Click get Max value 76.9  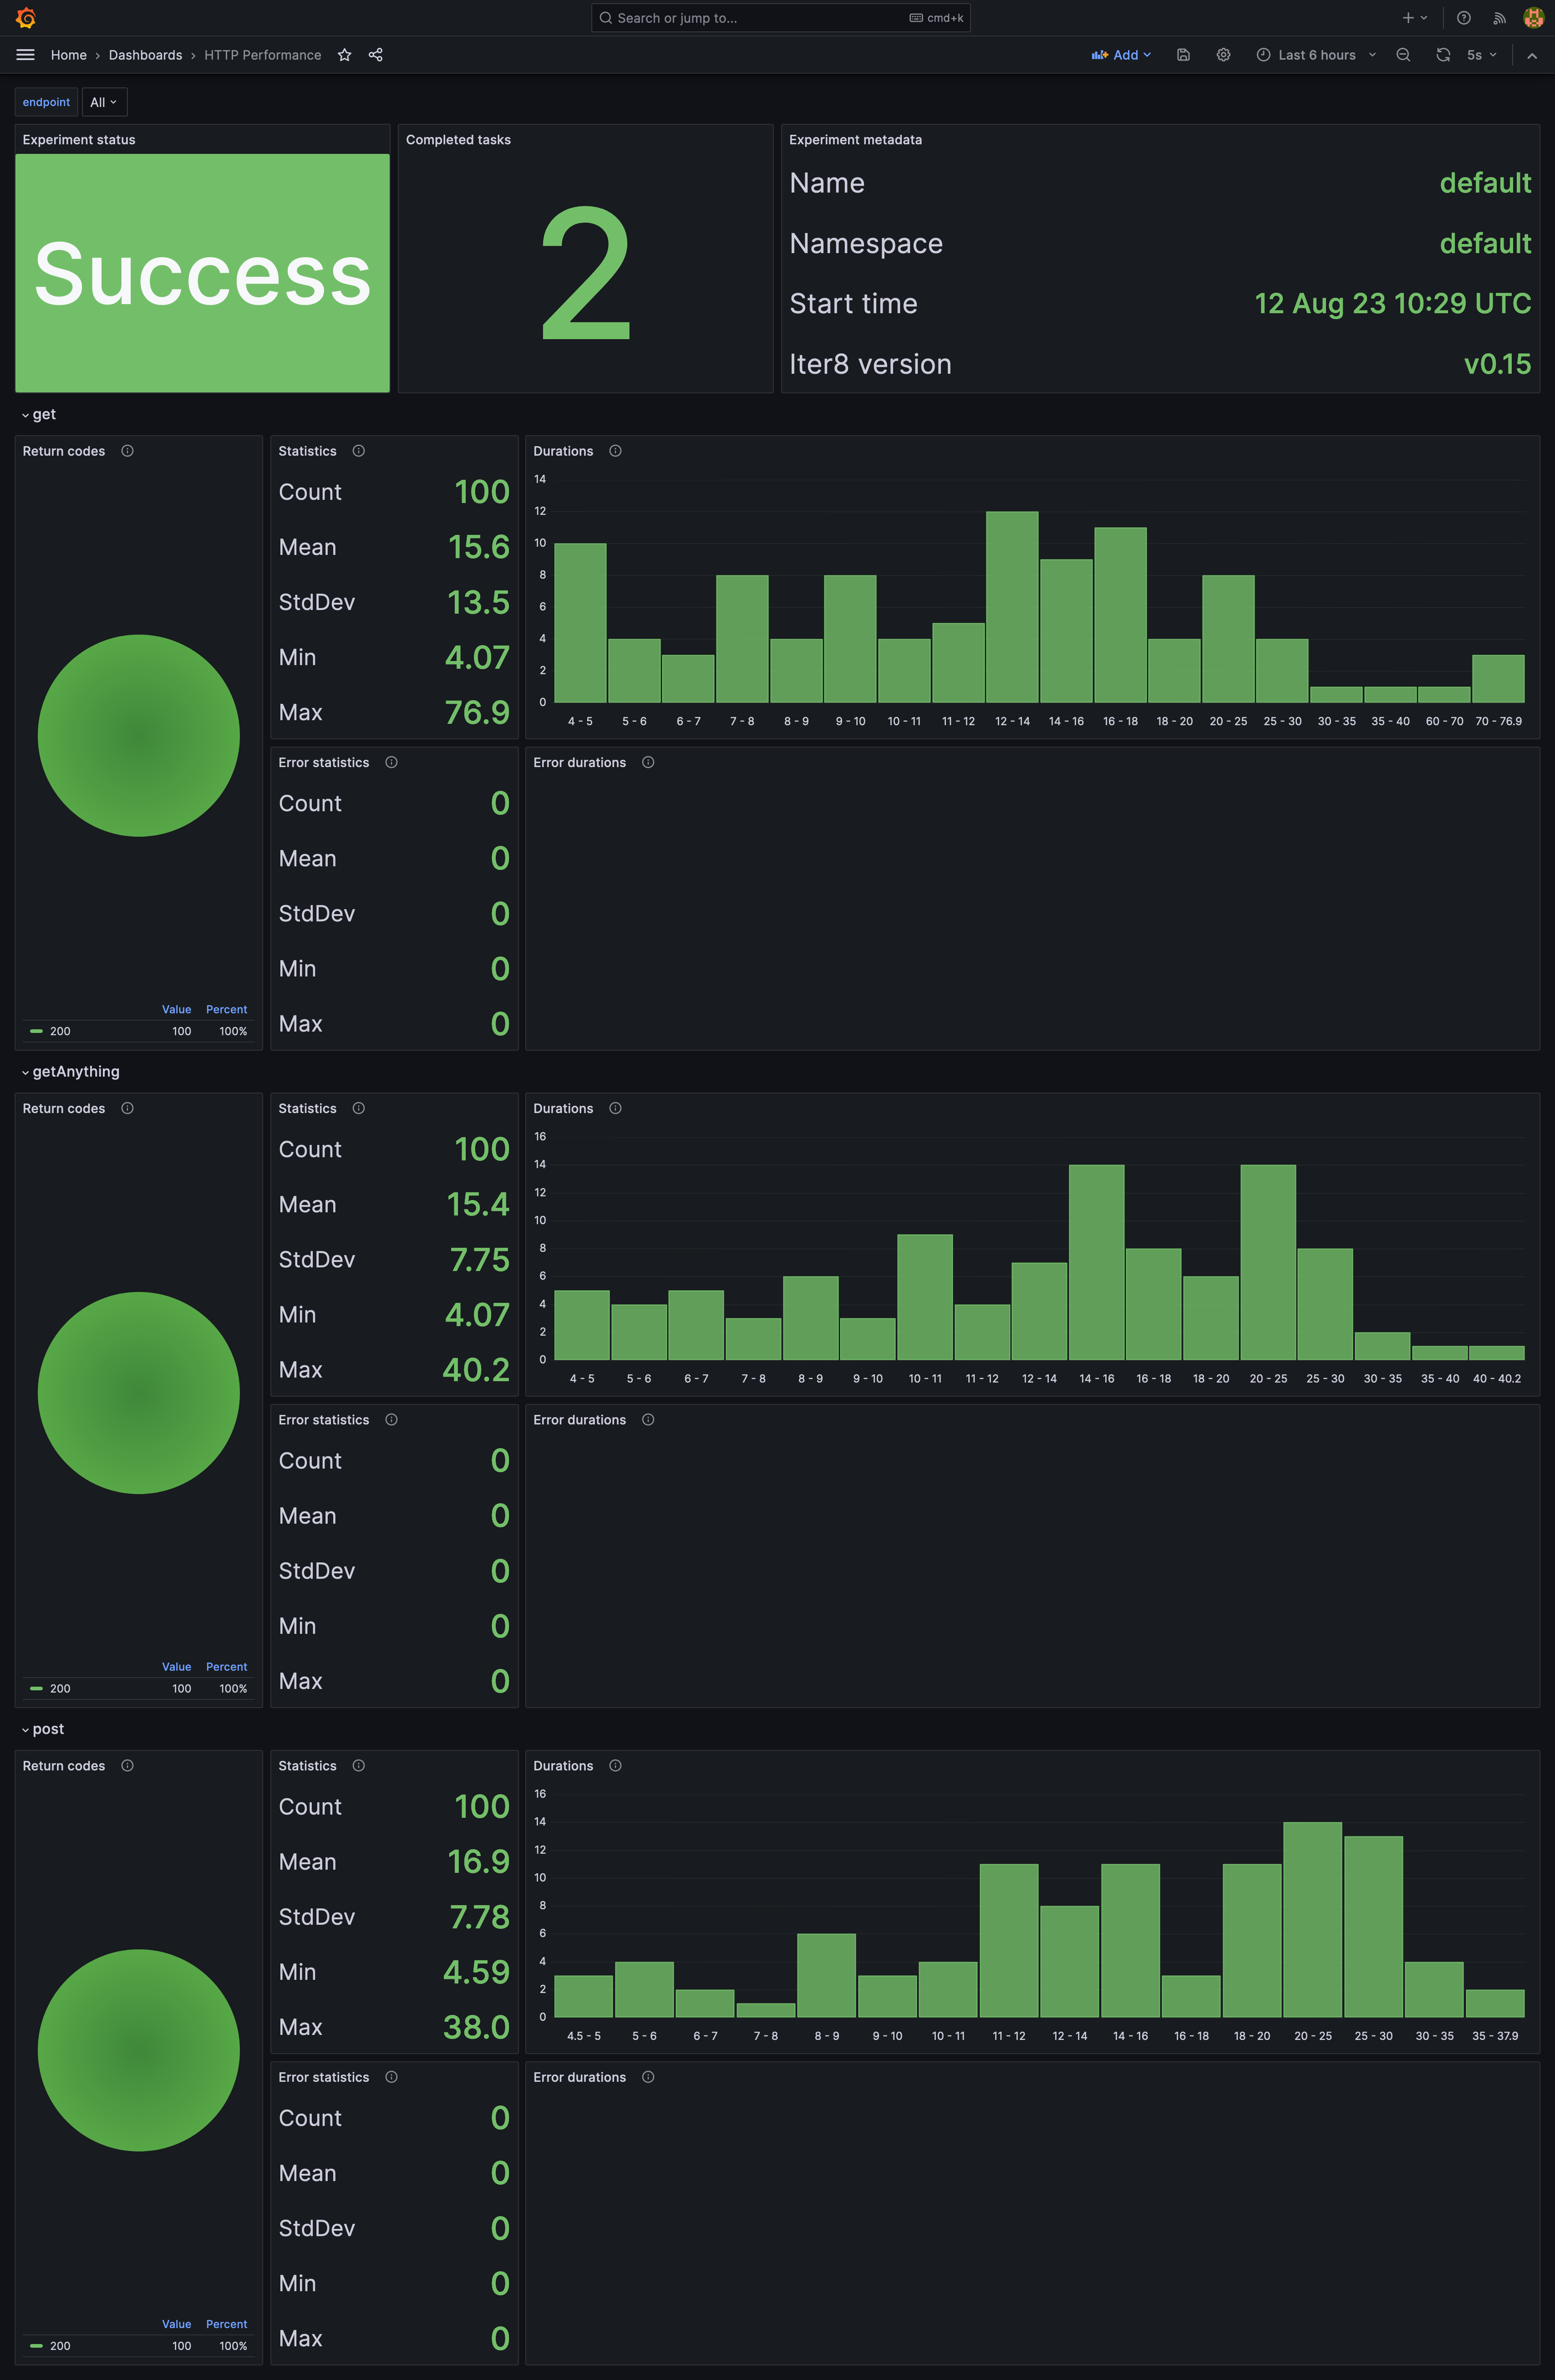477,712
